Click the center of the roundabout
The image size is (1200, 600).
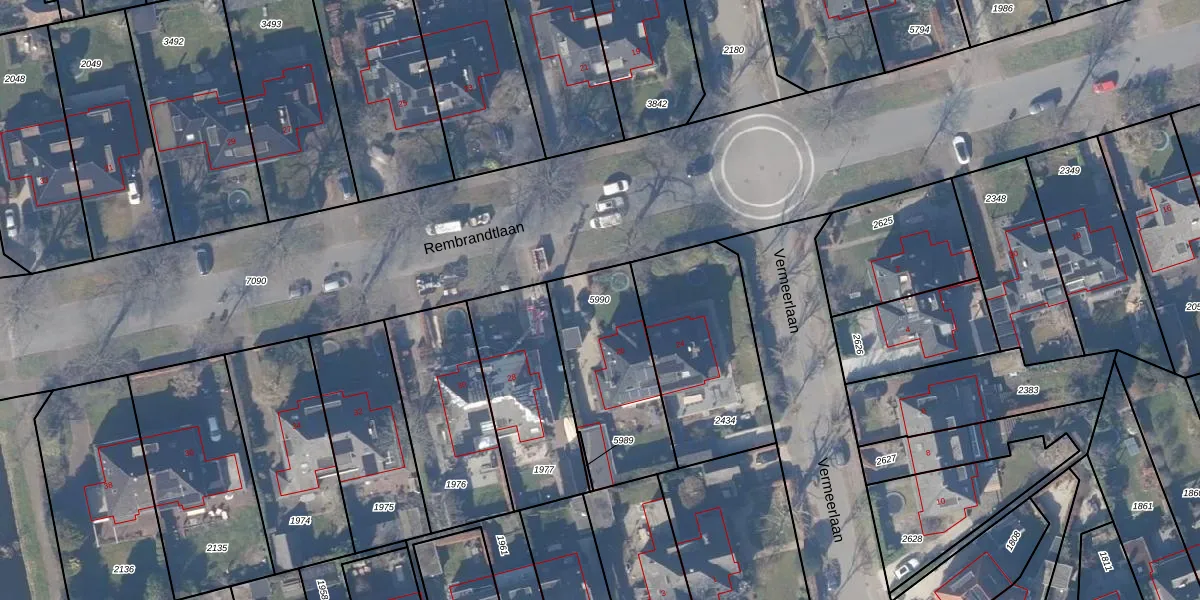click(762, 162)
